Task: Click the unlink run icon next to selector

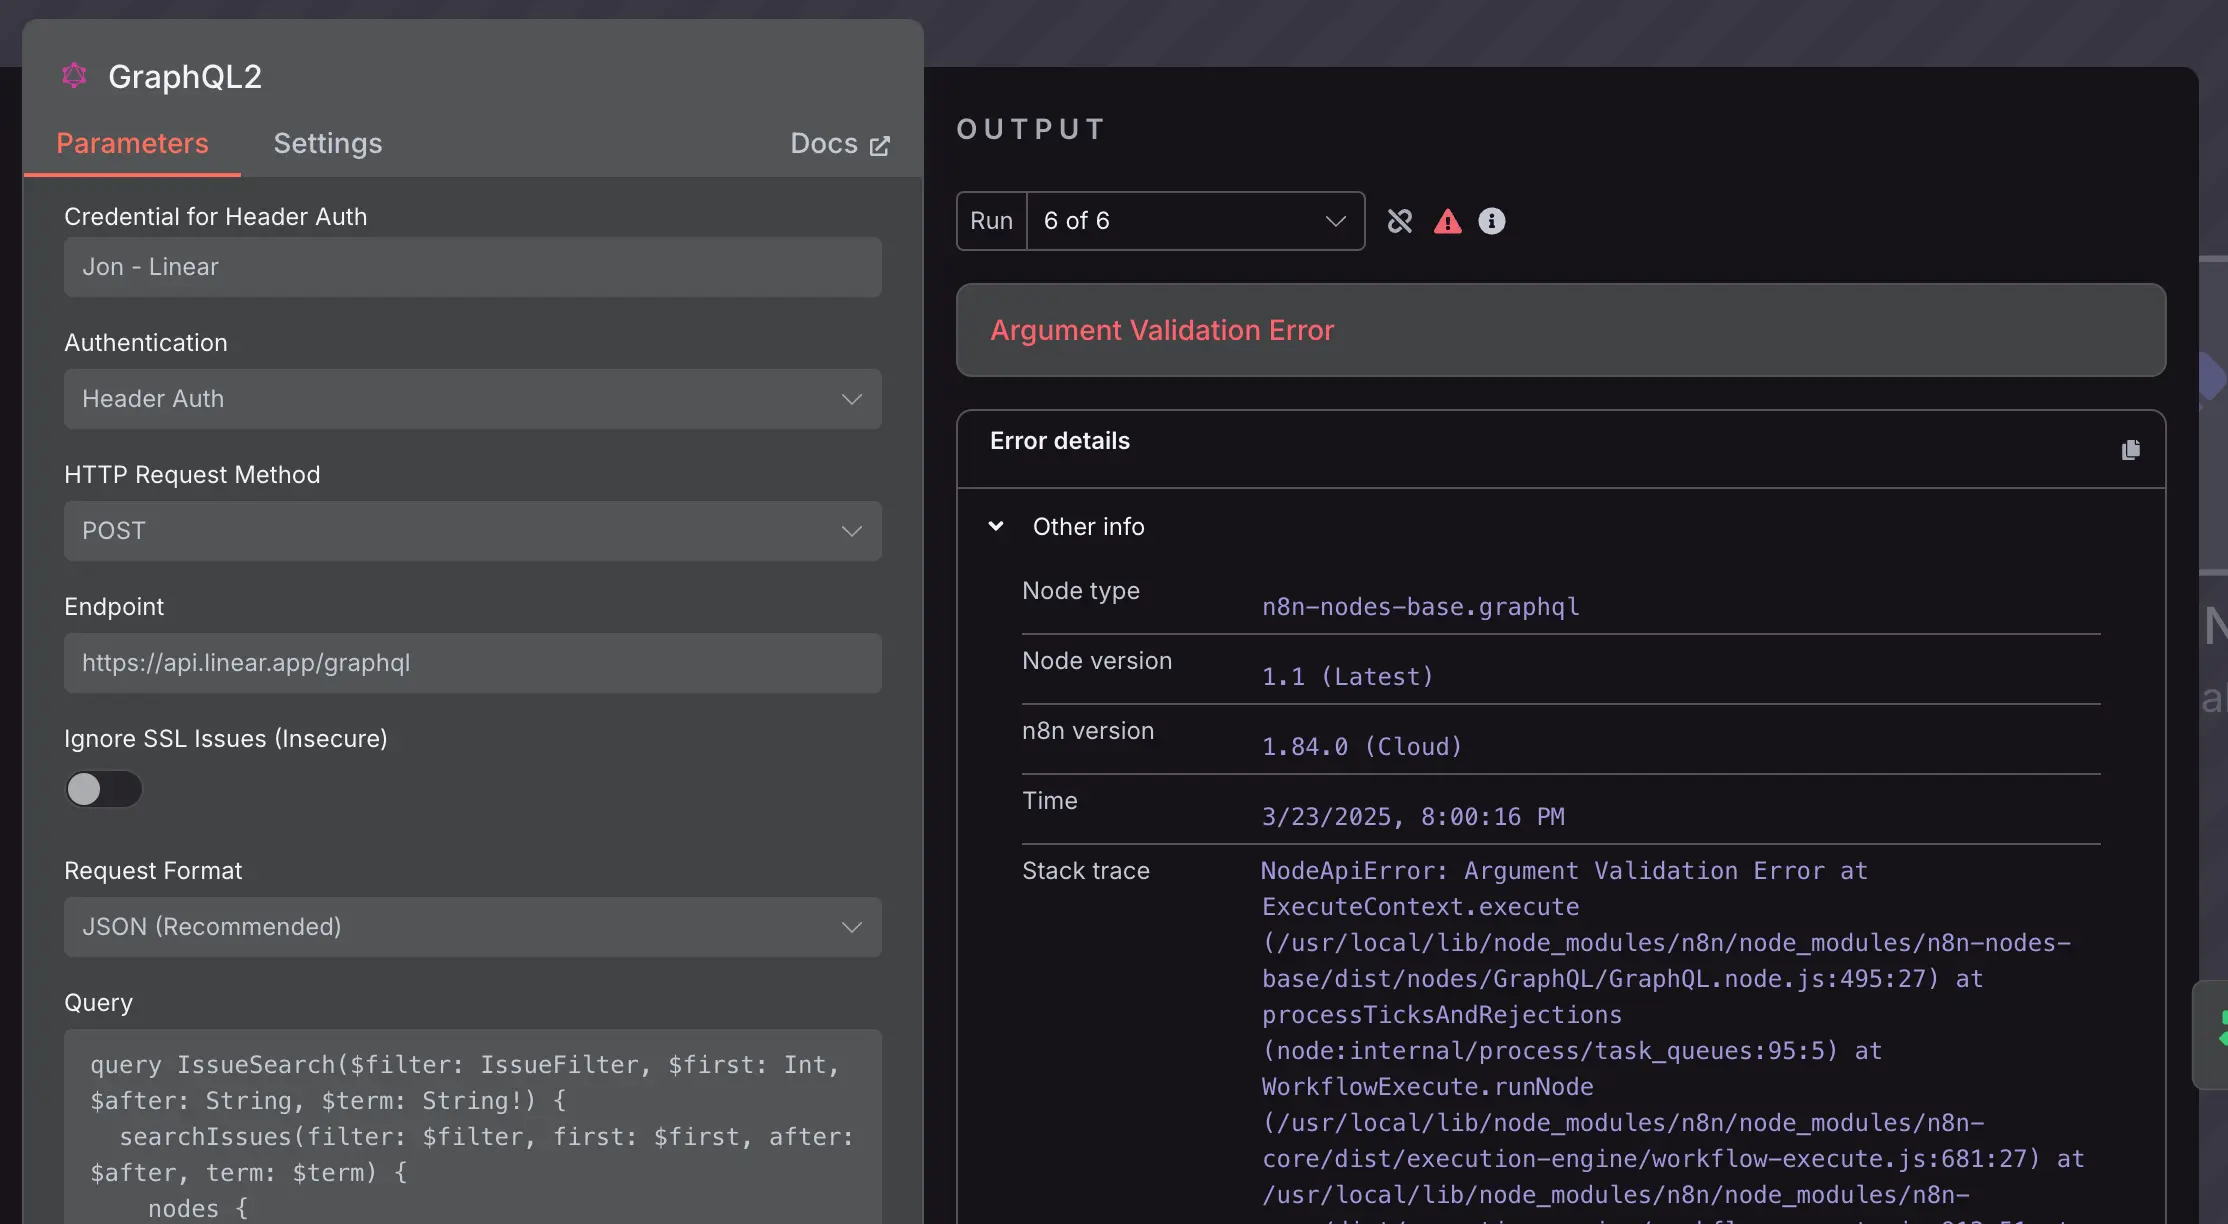Action: pyautogui.click(x=1400, y=221)
